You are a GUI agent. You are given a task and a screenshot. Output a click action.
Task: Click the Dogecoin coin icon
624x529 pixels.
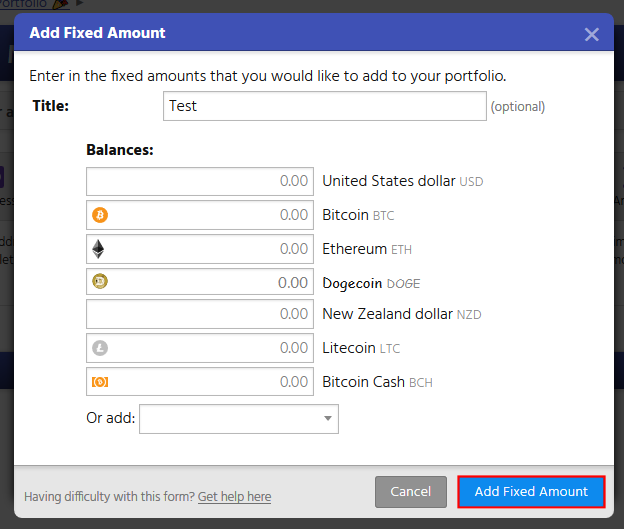tap(99, 282)
